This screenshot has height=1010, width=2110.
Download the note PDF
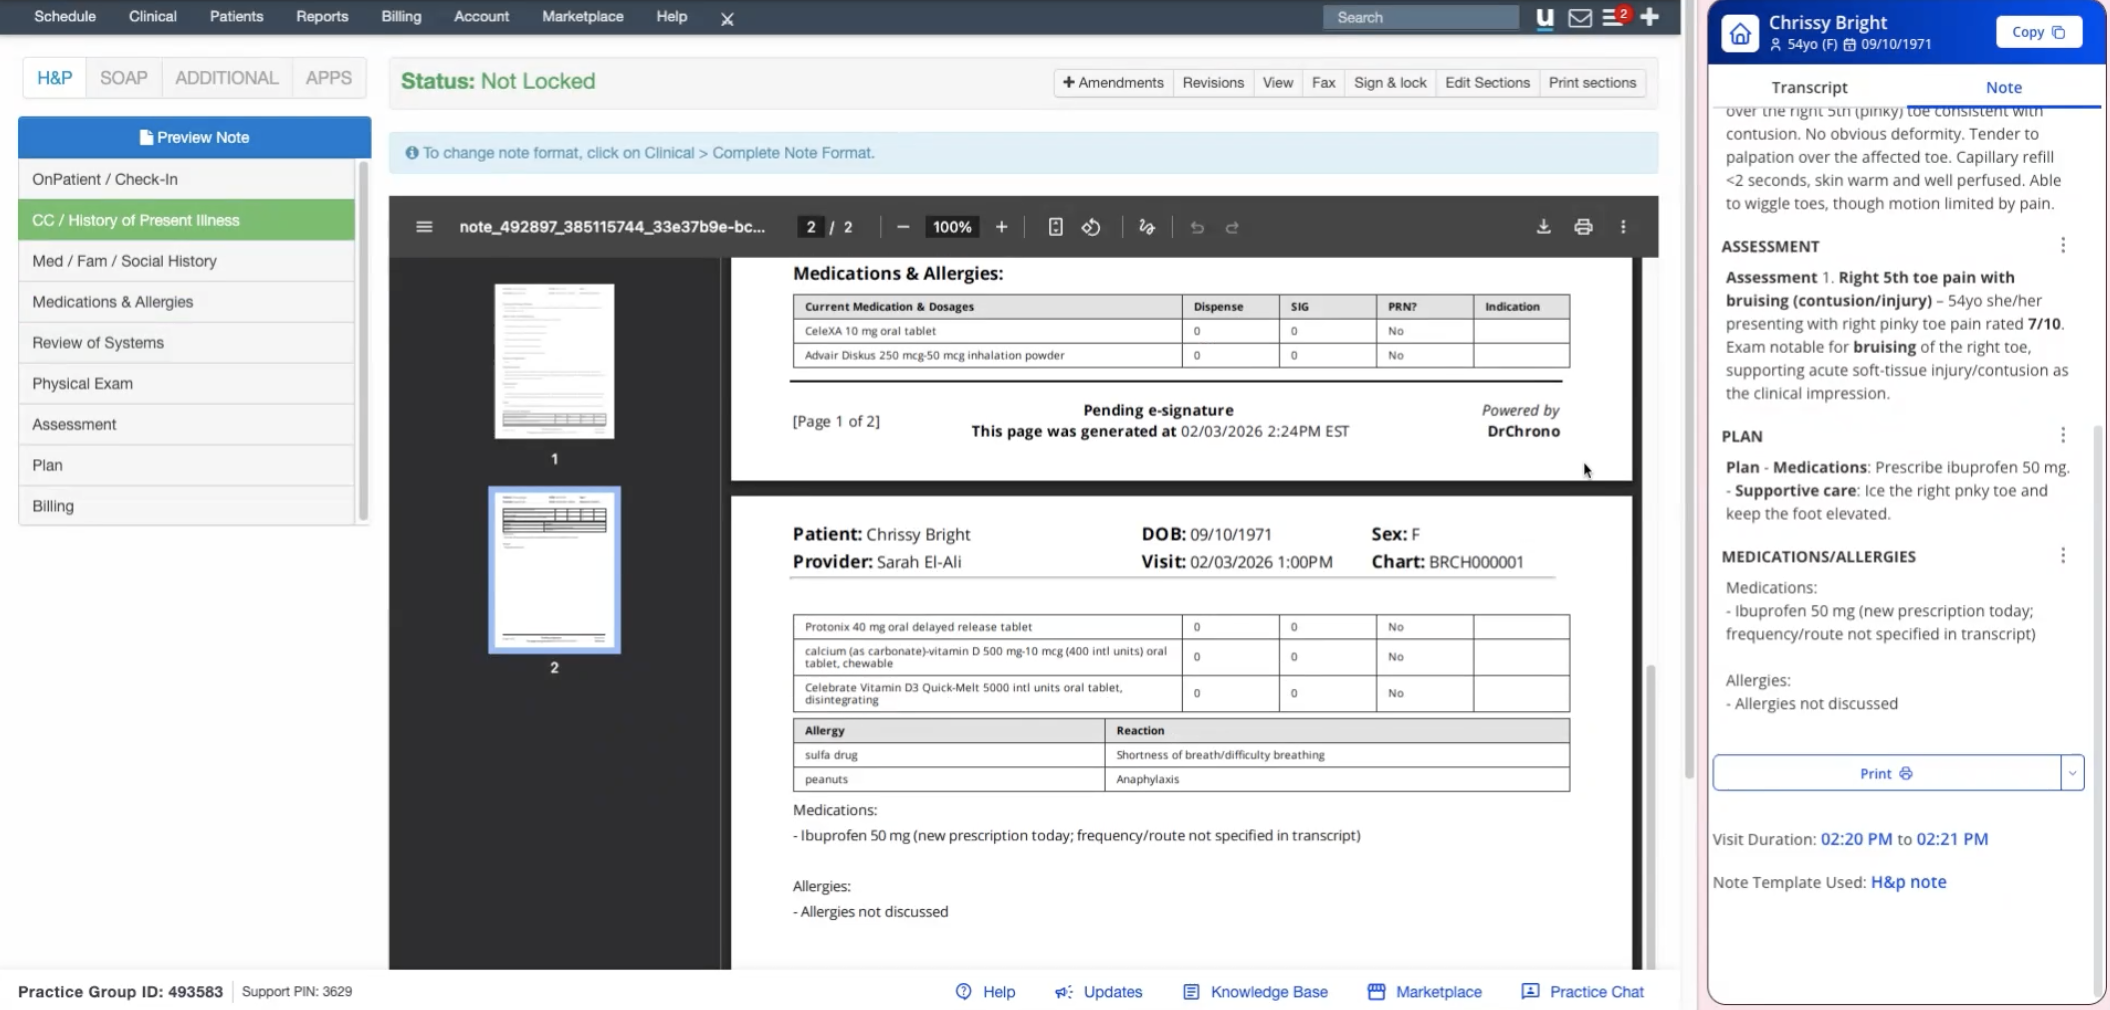(1543, 227)
